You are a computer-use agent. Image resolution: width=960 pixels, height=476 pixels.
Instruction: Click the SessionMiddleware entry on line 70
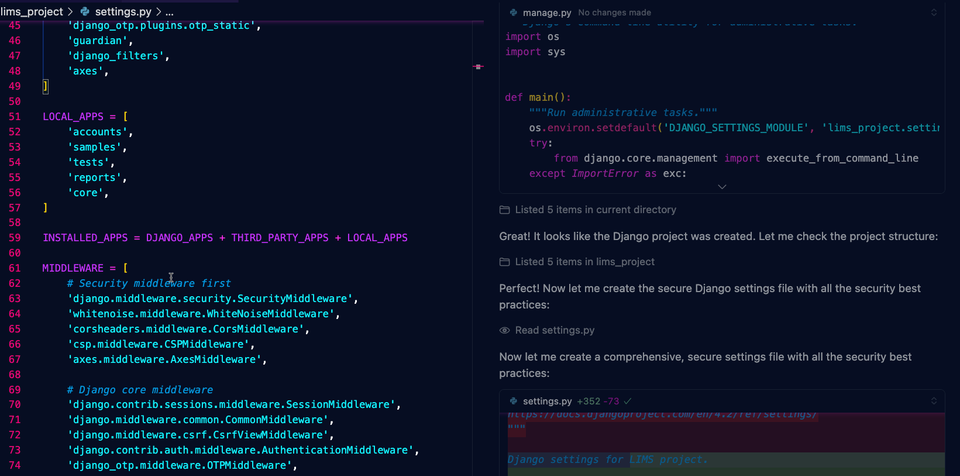point(231,404)
